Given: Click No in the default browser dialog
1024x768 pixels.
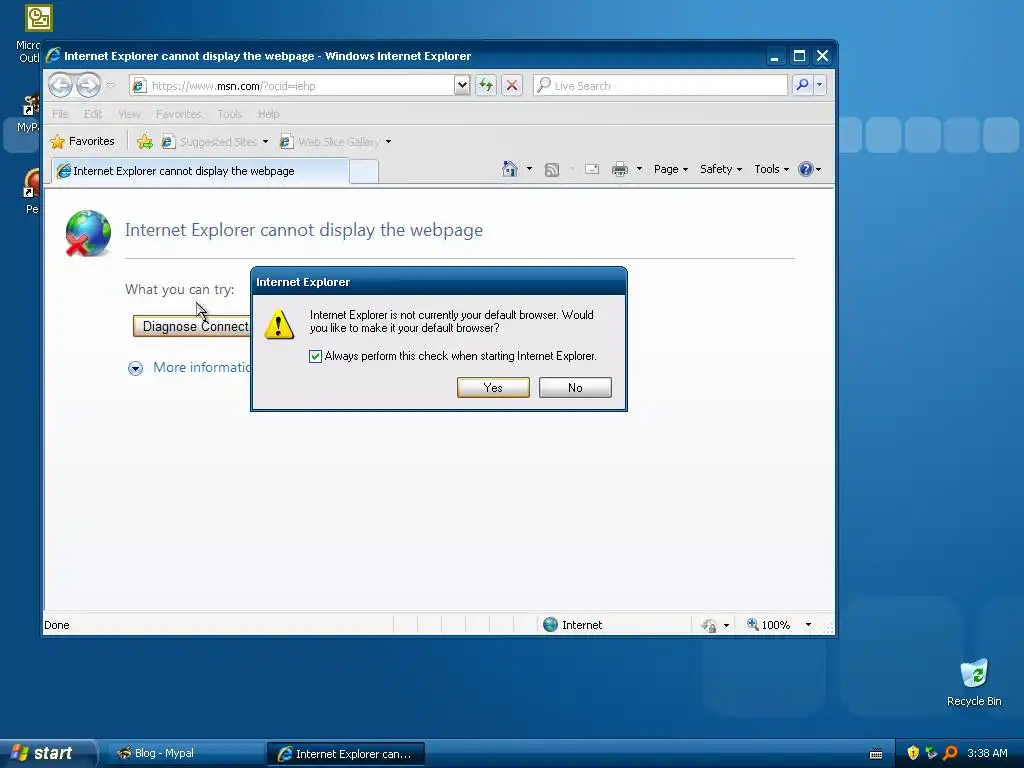Looking at the screenshot, I should 575,387.
